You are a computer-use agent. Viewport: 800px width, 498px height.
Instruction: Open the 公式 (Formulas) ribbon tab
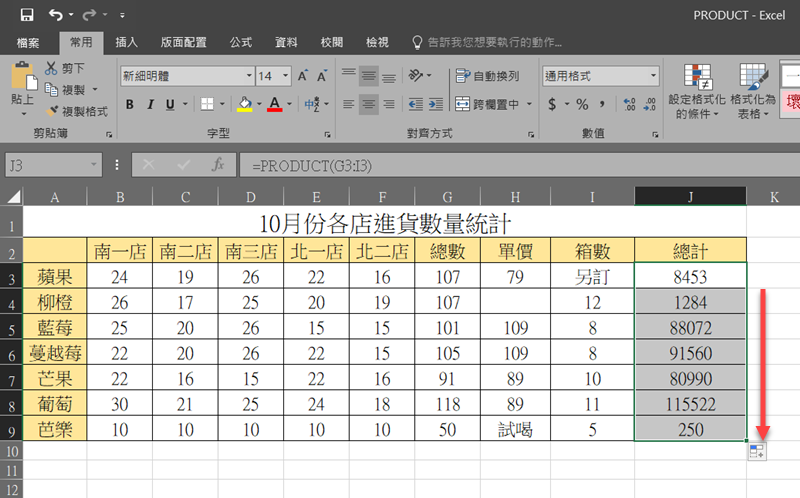point(241,42)
